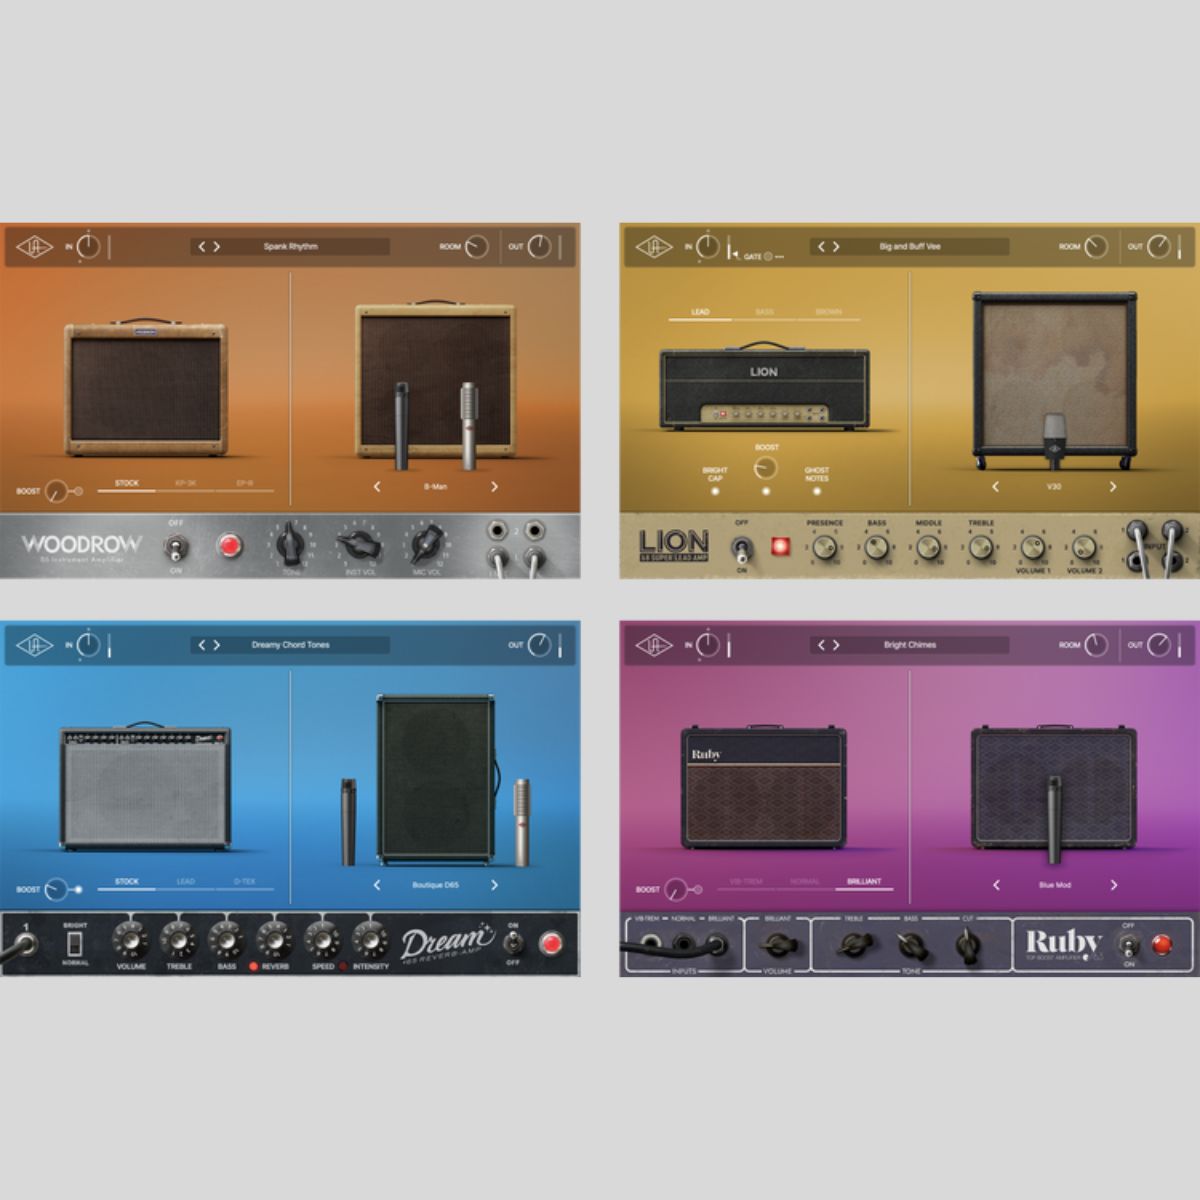Select the BRILLIANT tab in Ruby
1200x1200 pixels.
(864, 882)
